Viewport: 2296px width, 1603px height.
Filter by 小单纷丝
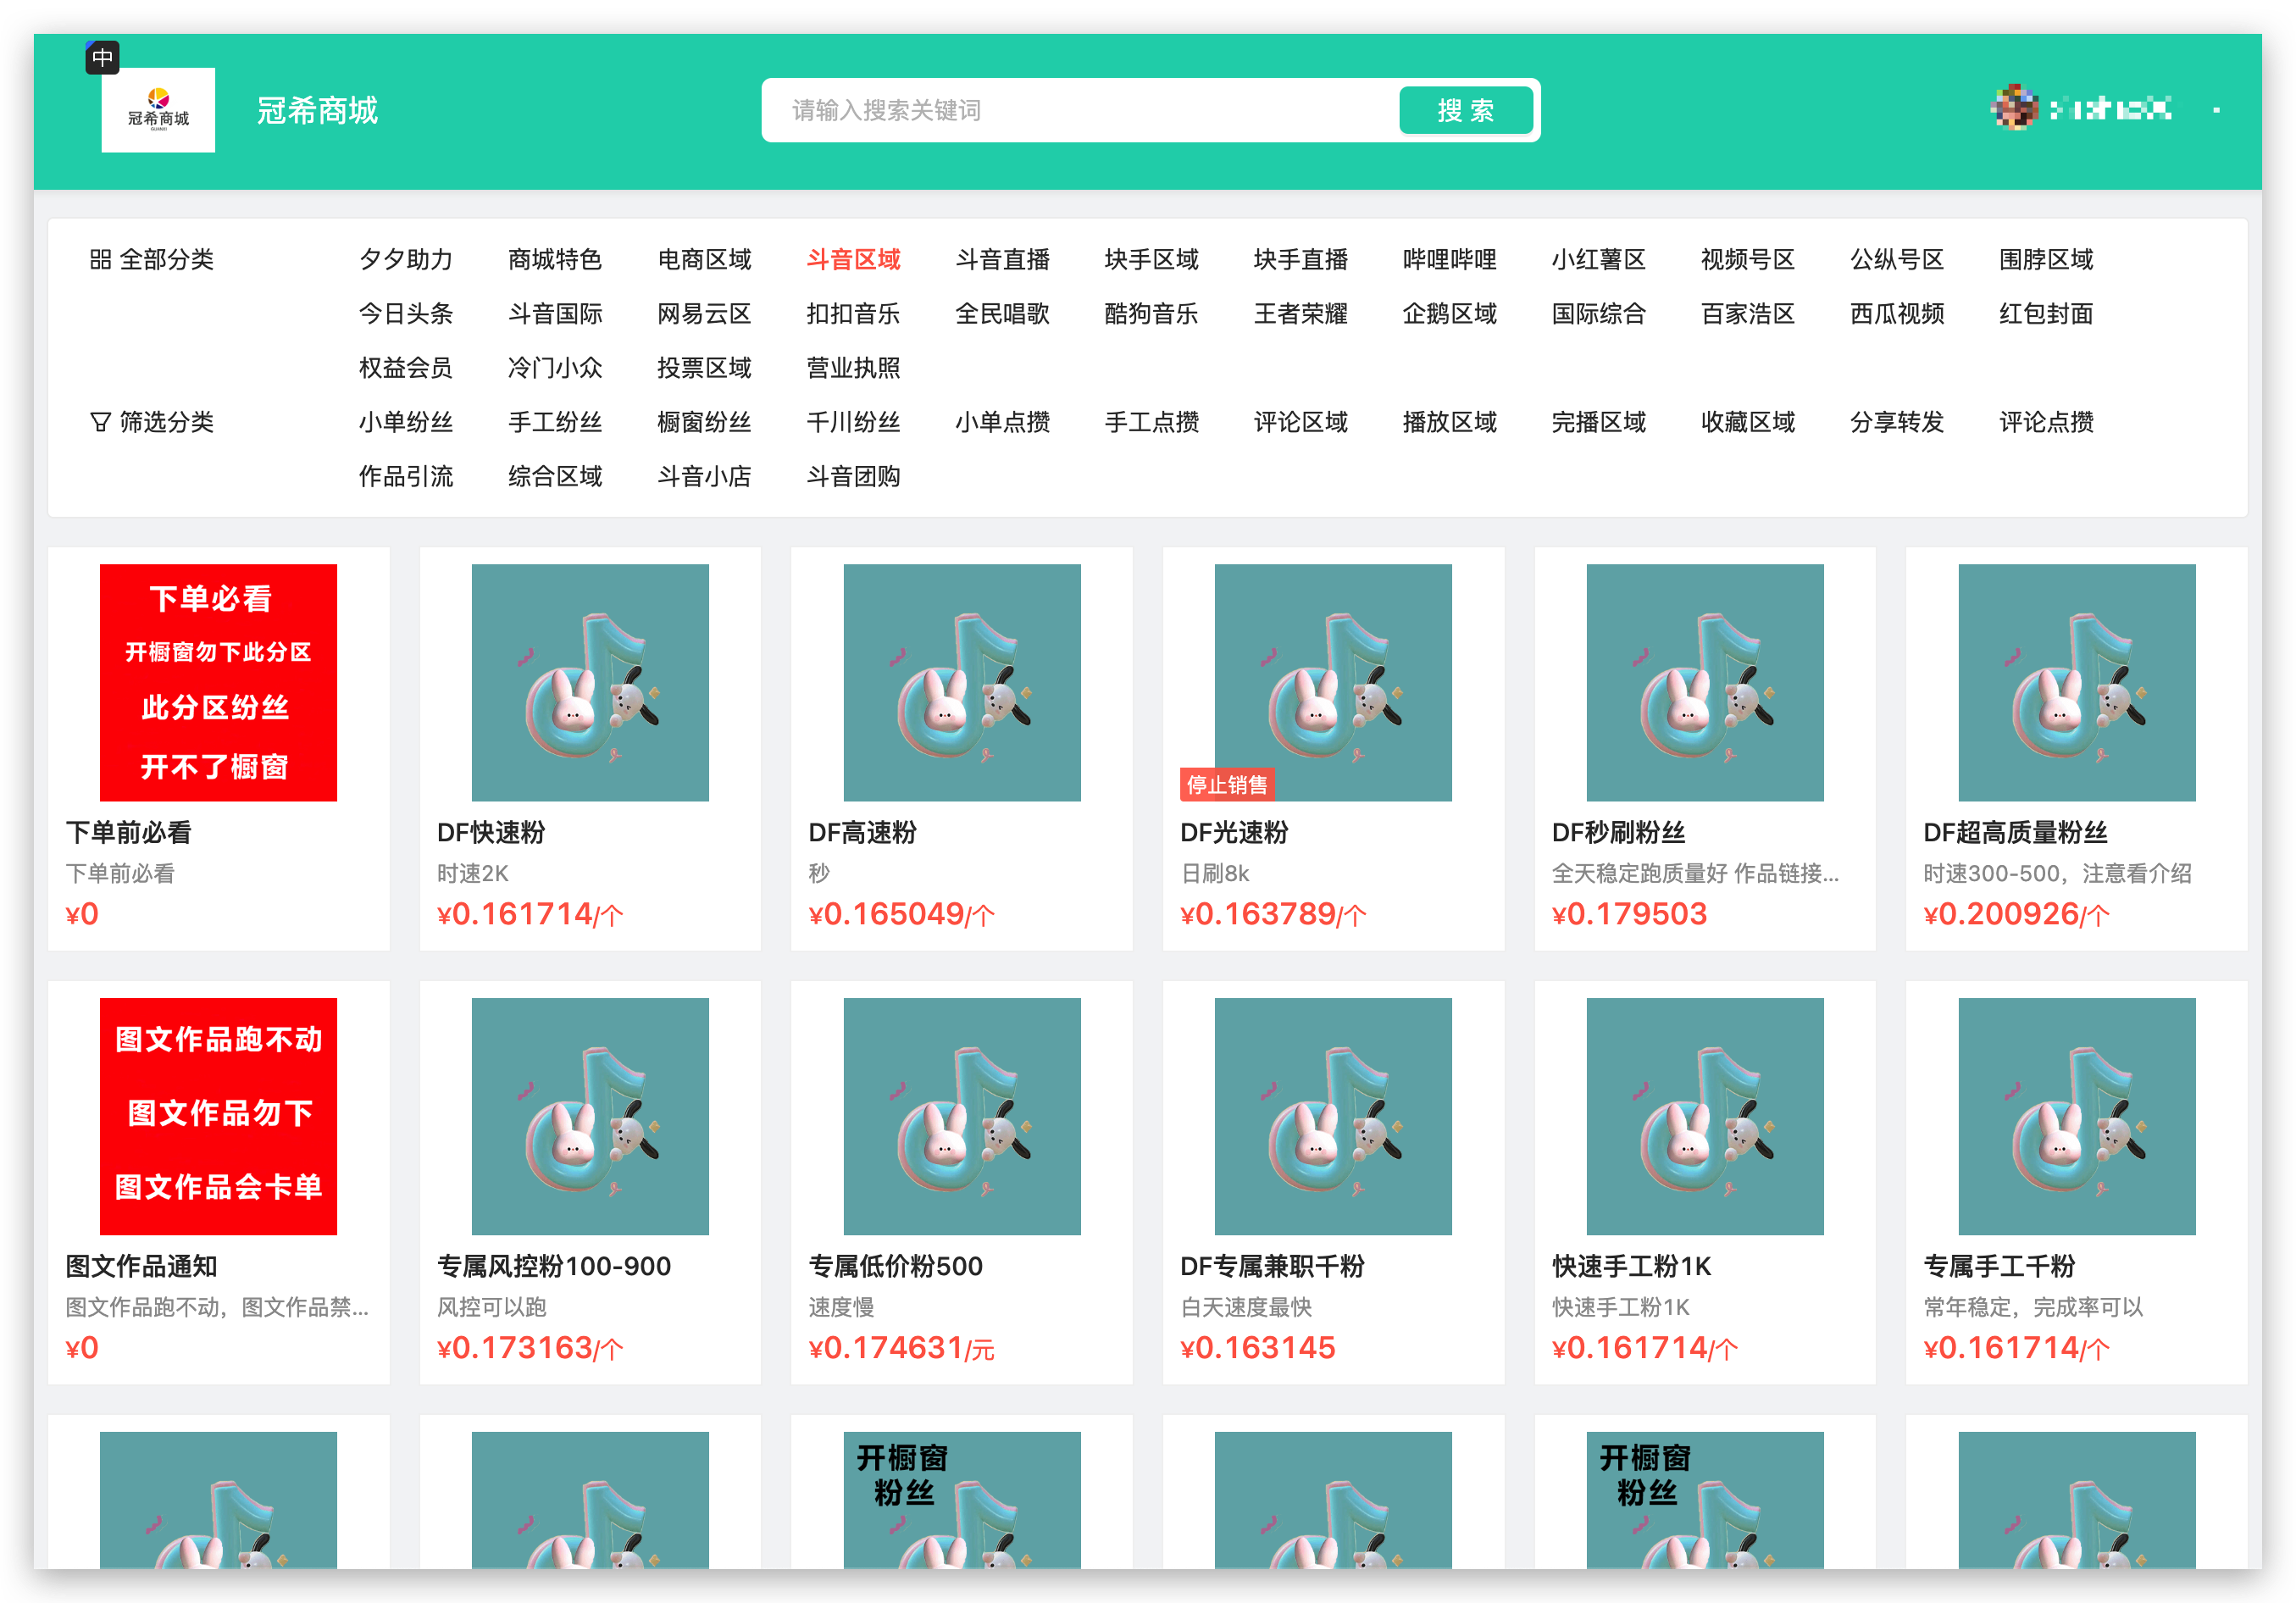[x=405, y=422]
